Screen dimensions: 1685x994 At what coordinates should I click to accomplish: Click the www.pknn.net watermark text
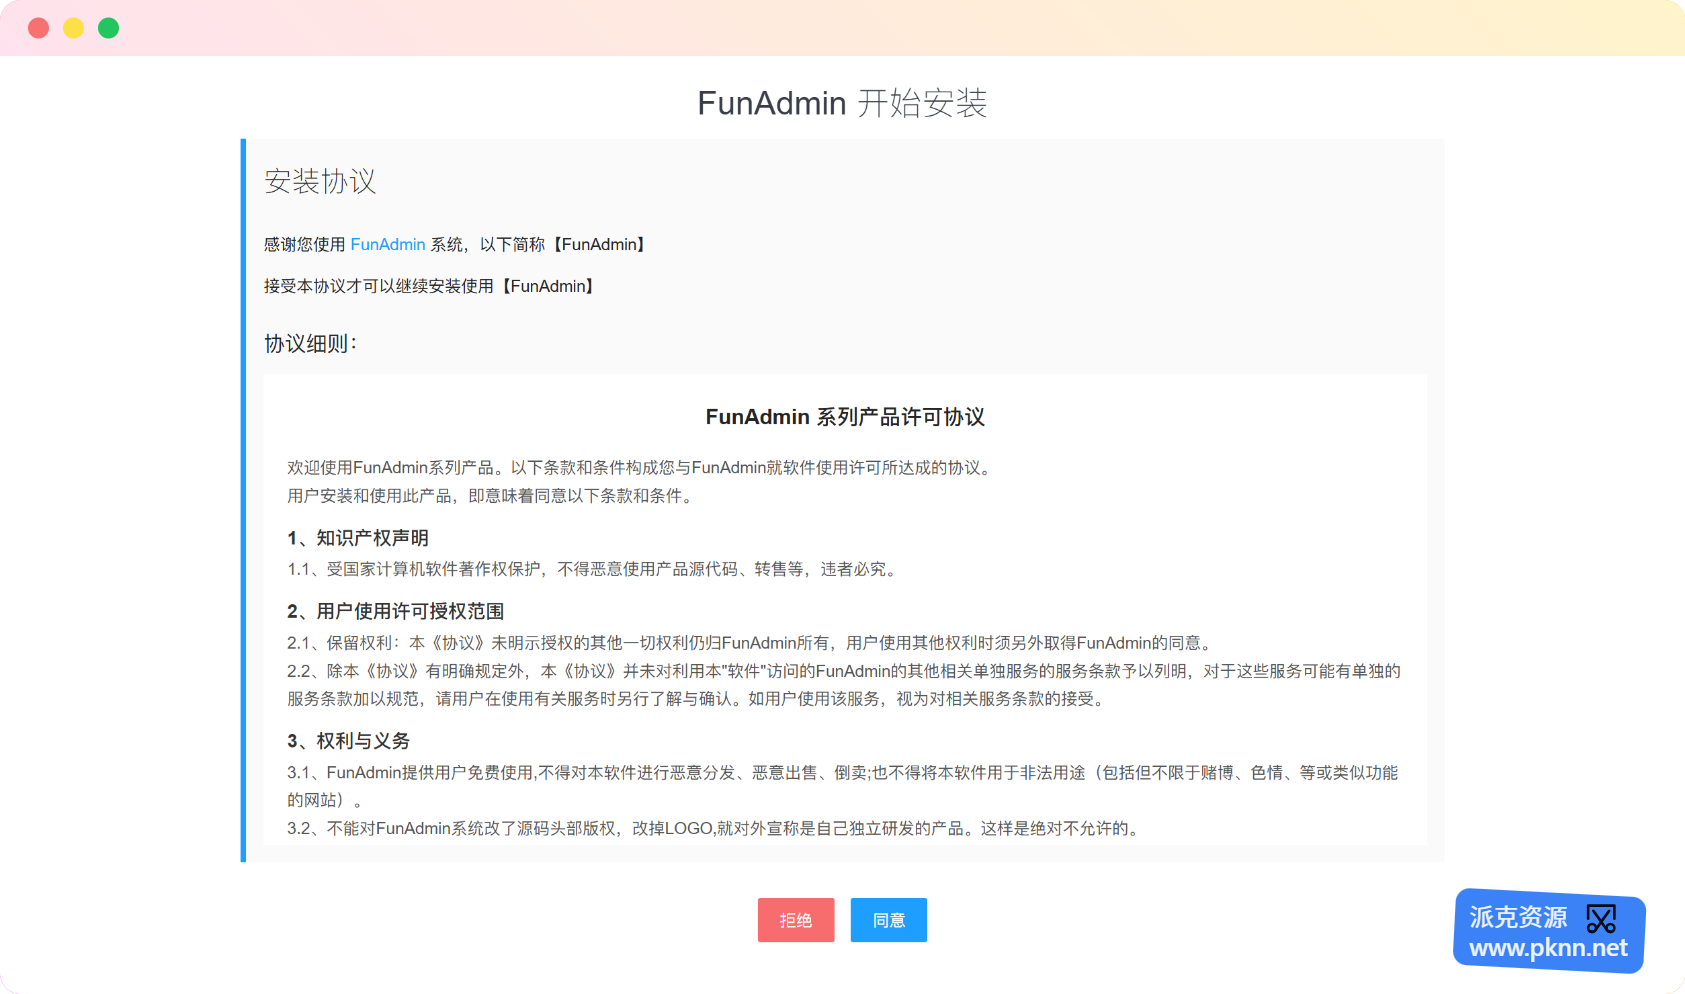click(1548, 948)
